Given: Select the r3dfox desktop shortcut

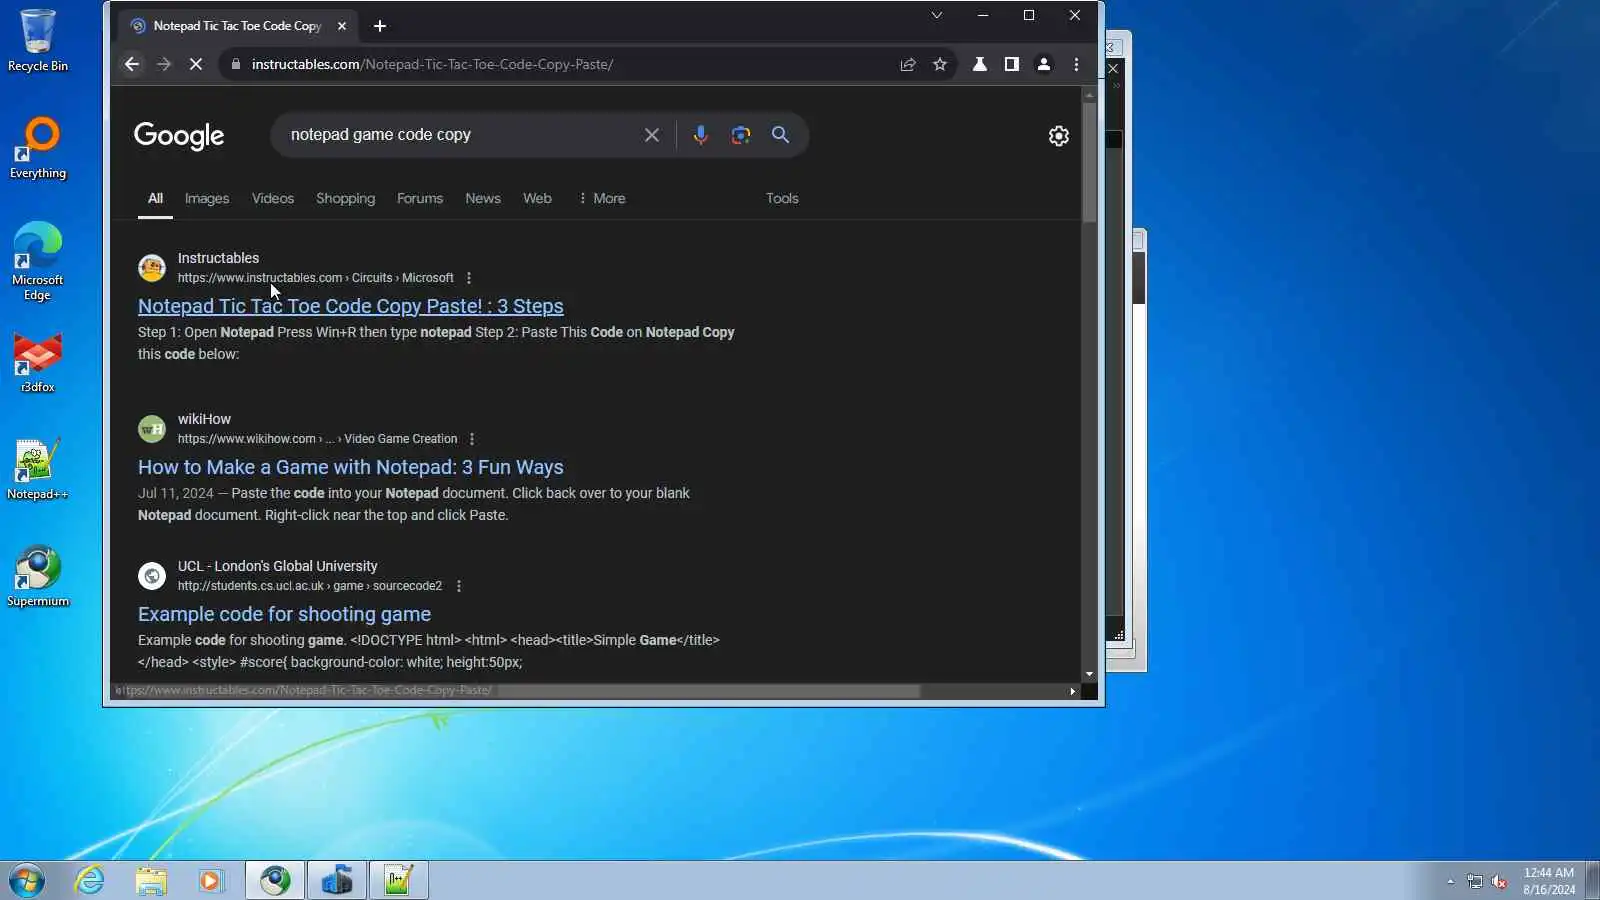Looking at the screenshot, I should [x=38, y=362].
